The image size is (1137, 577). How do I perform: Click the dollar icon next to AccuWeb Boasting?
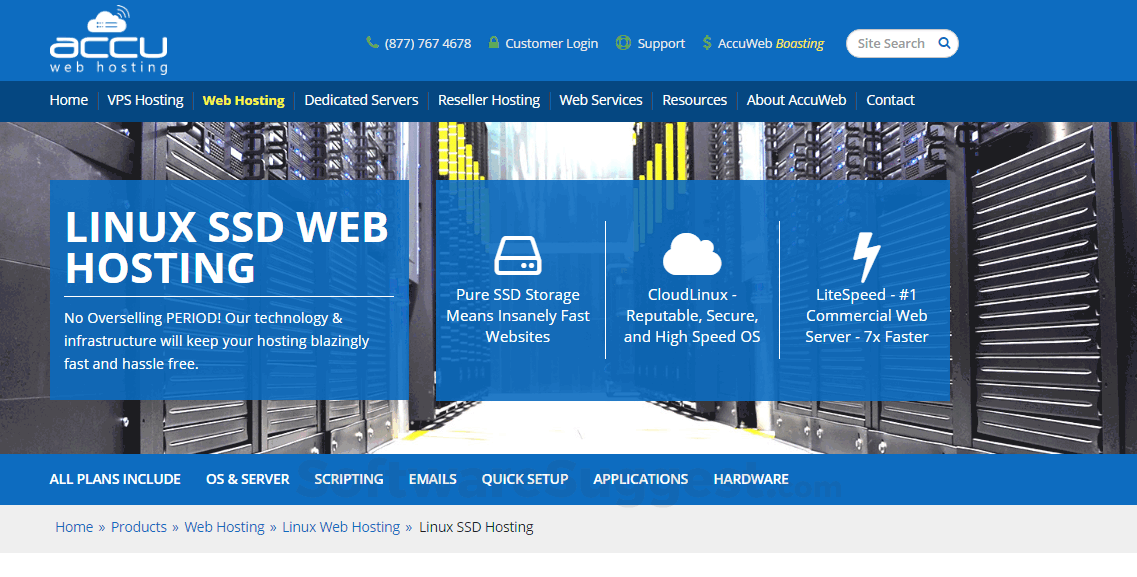705,42
